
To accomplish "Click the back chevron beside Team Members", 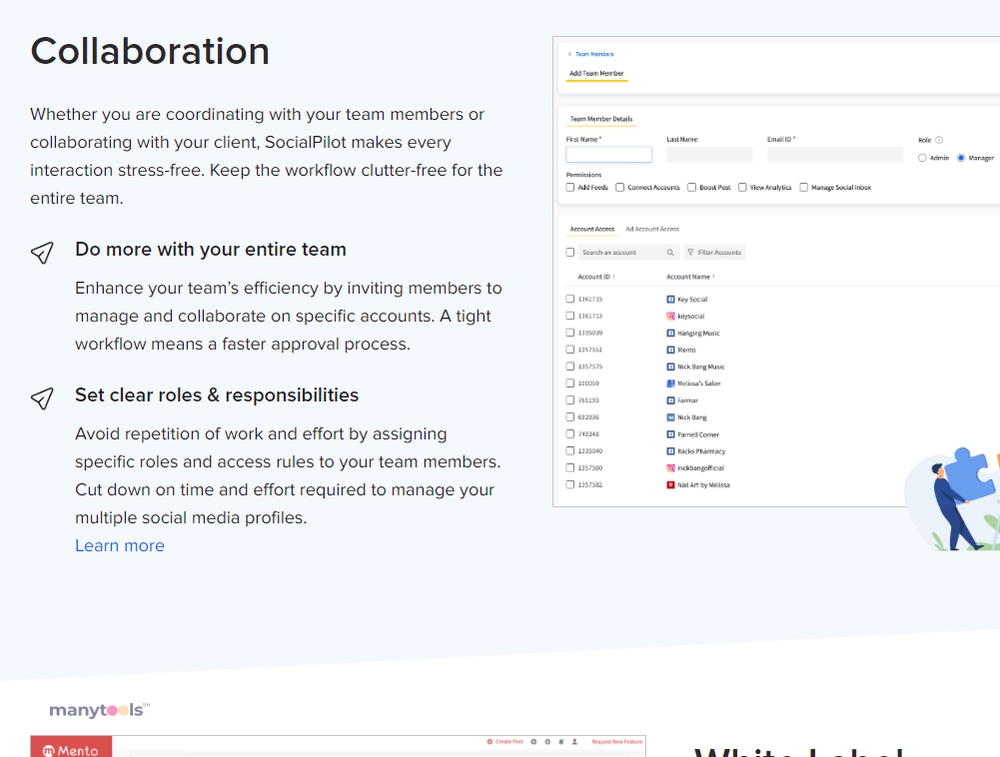I will 570,54.
